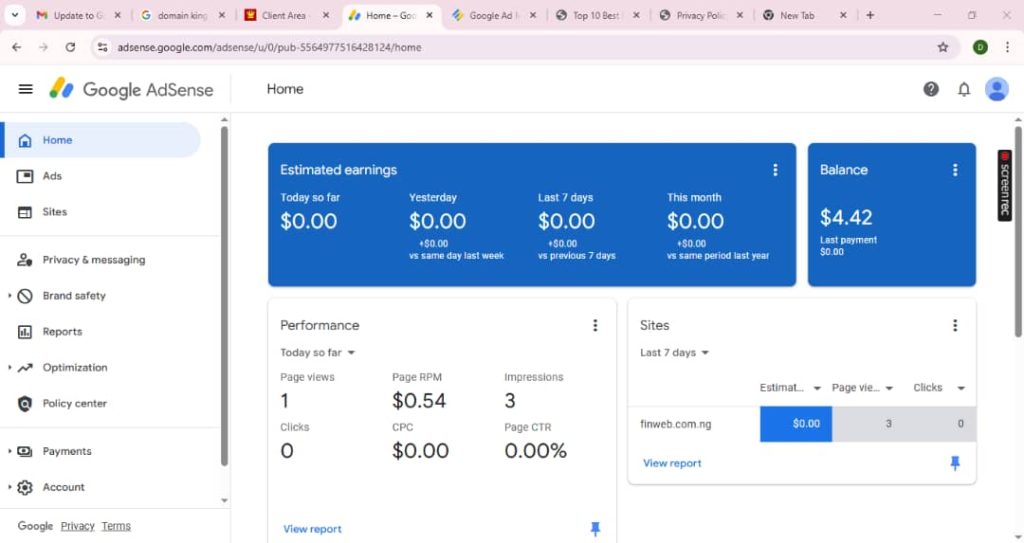Click View report link in Performance card

(x=312, y=529)
